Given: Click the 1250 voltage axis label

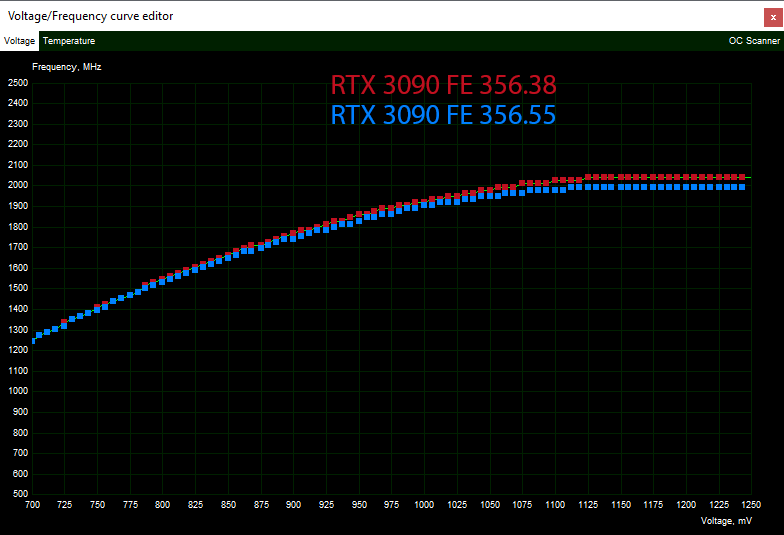Looking at the screenshot, I should tap(751, 505).
